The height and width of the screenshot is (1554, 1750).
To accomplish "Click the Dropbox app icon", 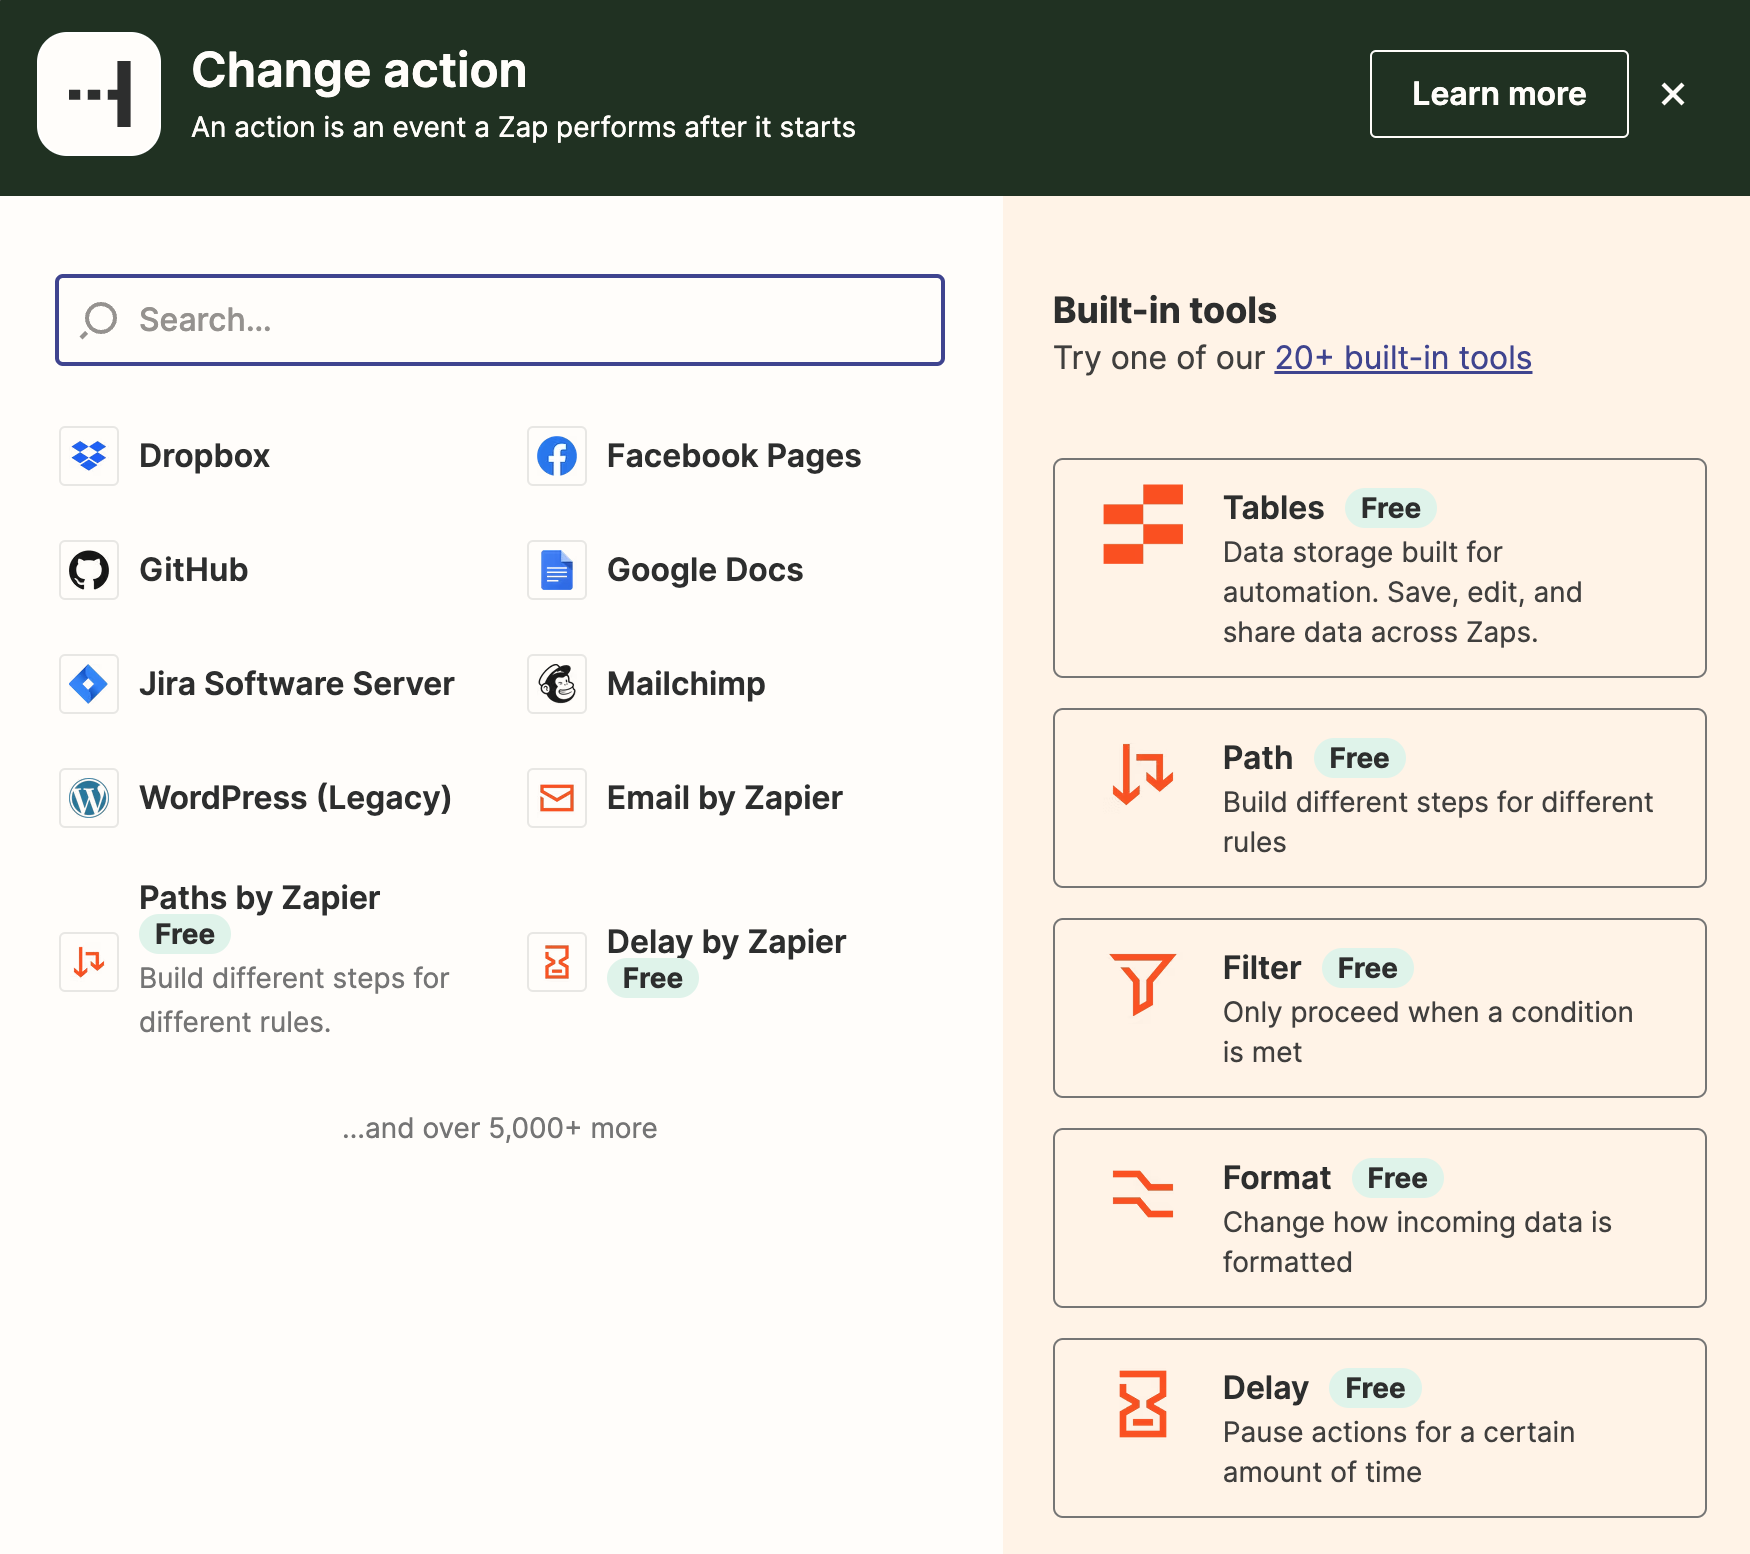I will pyautogui.click(x=89, y=456).
